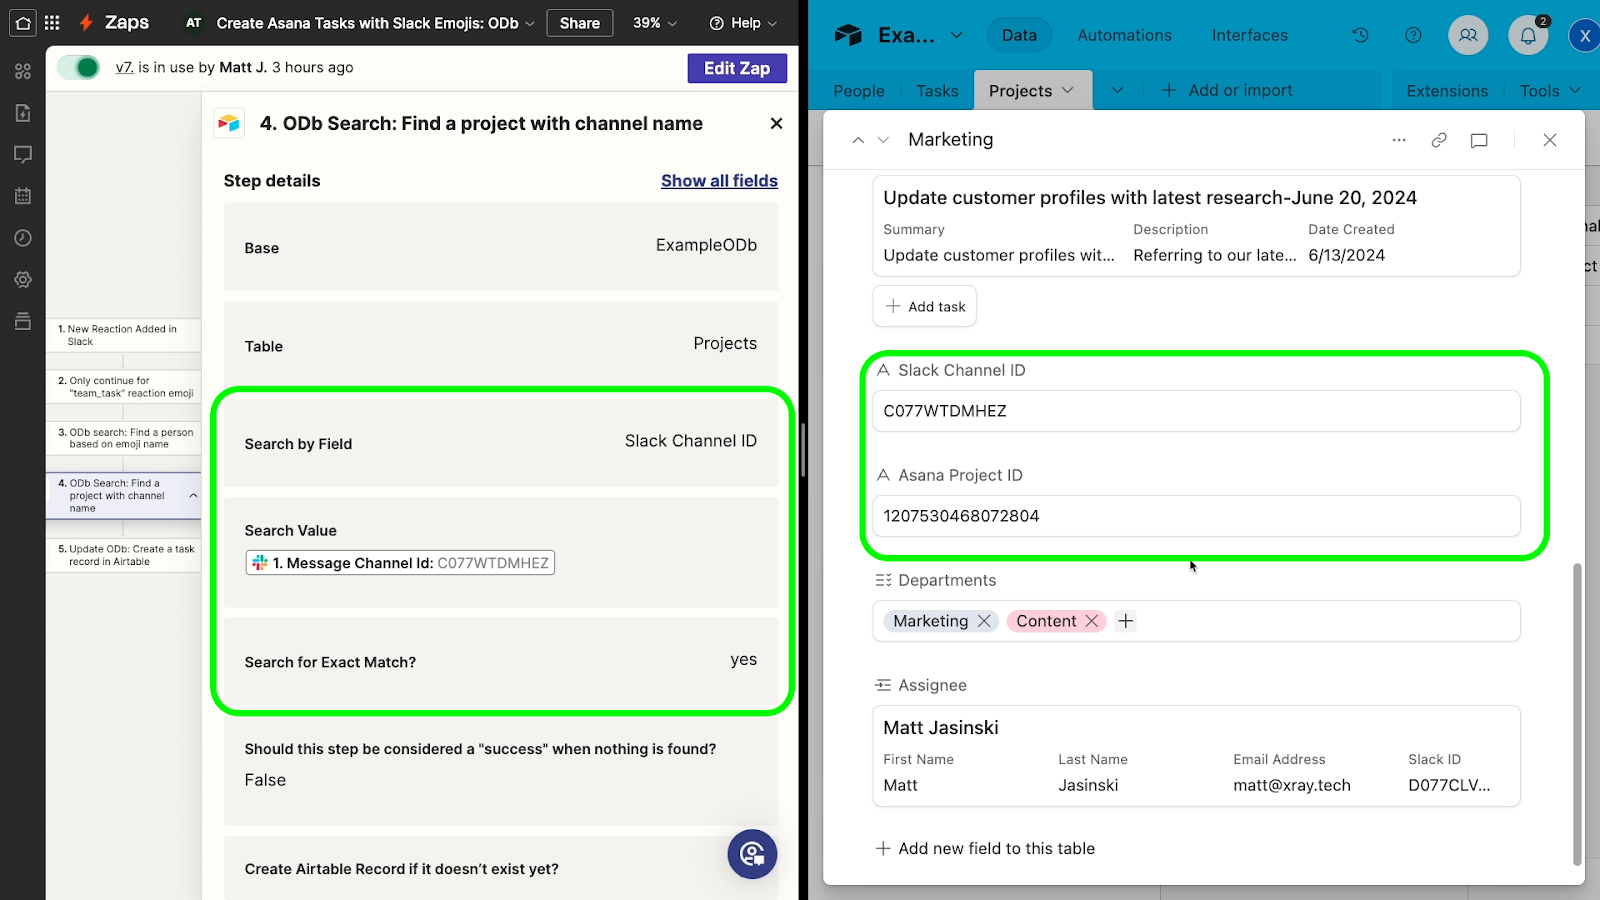Click the record view vertical scrollbar

pos(1577,713)
